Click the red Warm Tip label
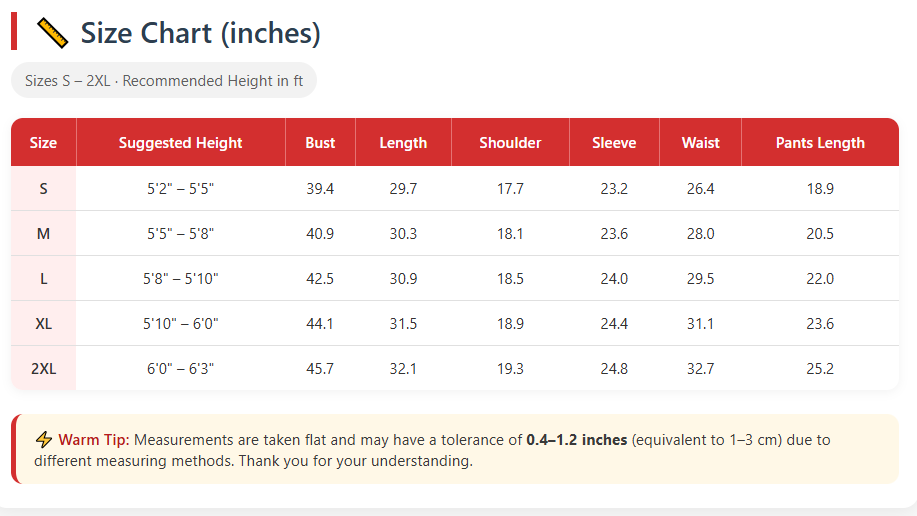The height and width of the screenshot is (516, 917). [94, 440]
